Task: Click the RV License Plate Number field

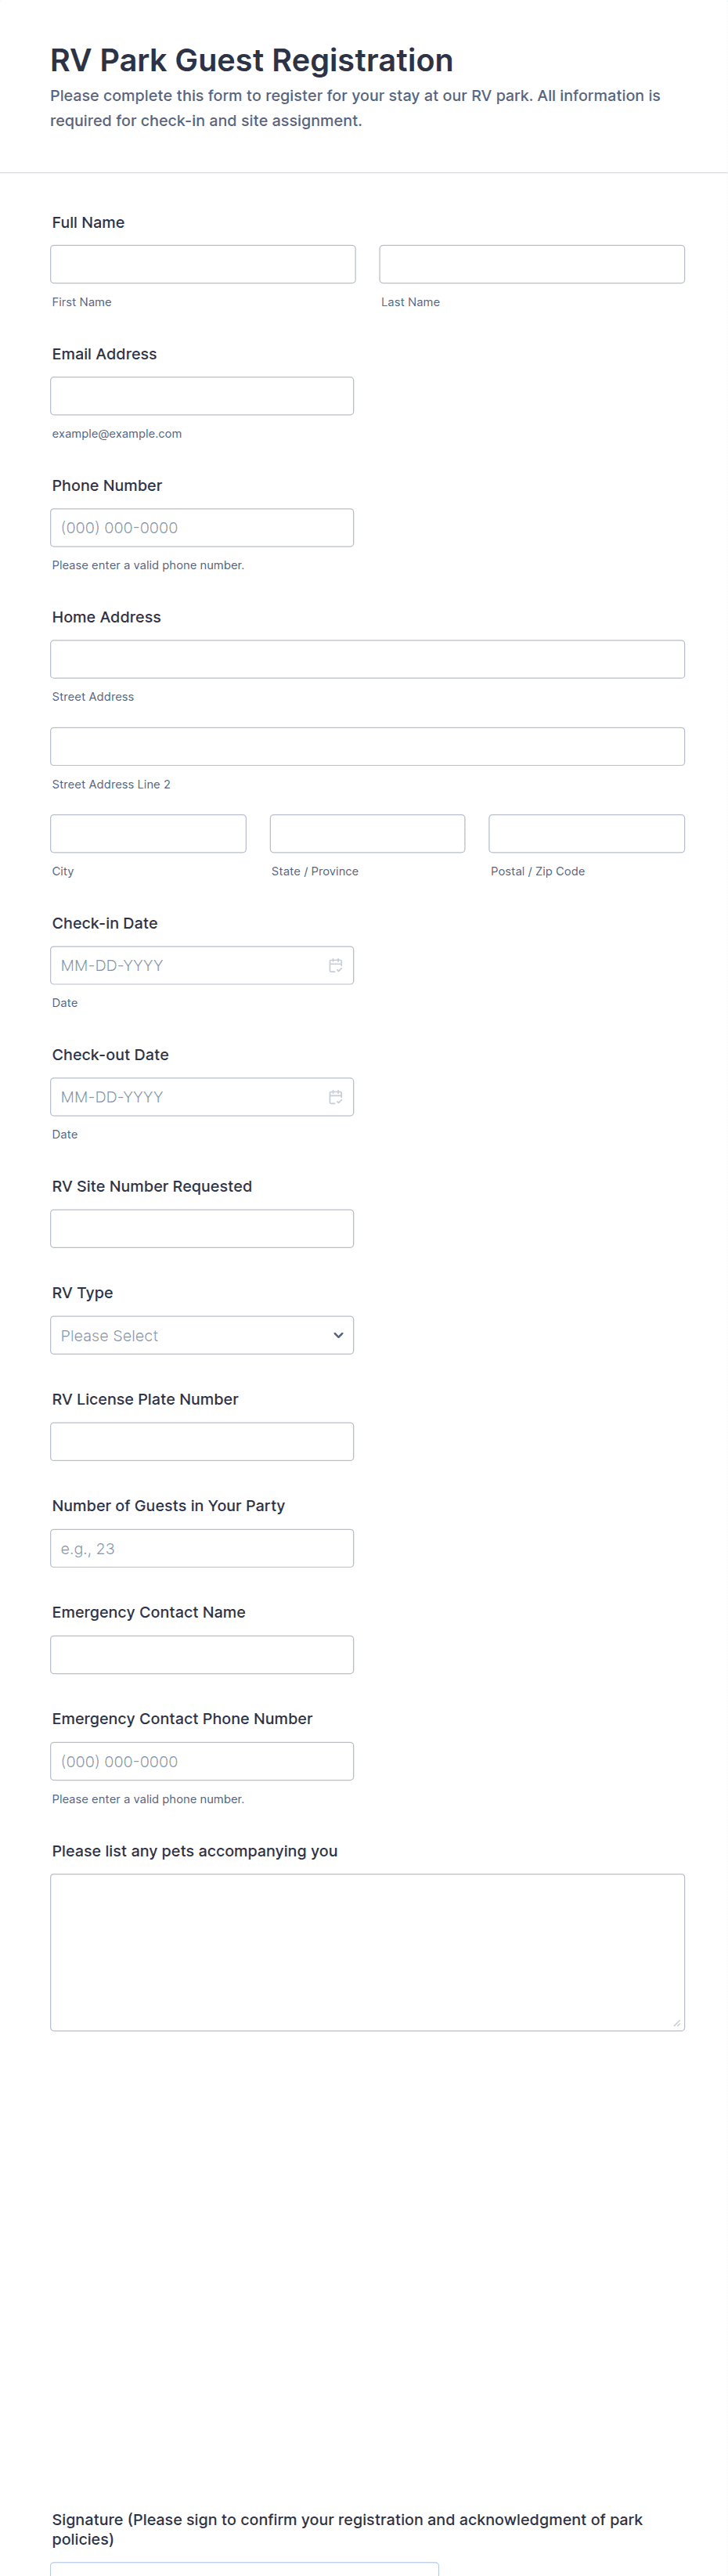Action: [x=202, y=1441]
